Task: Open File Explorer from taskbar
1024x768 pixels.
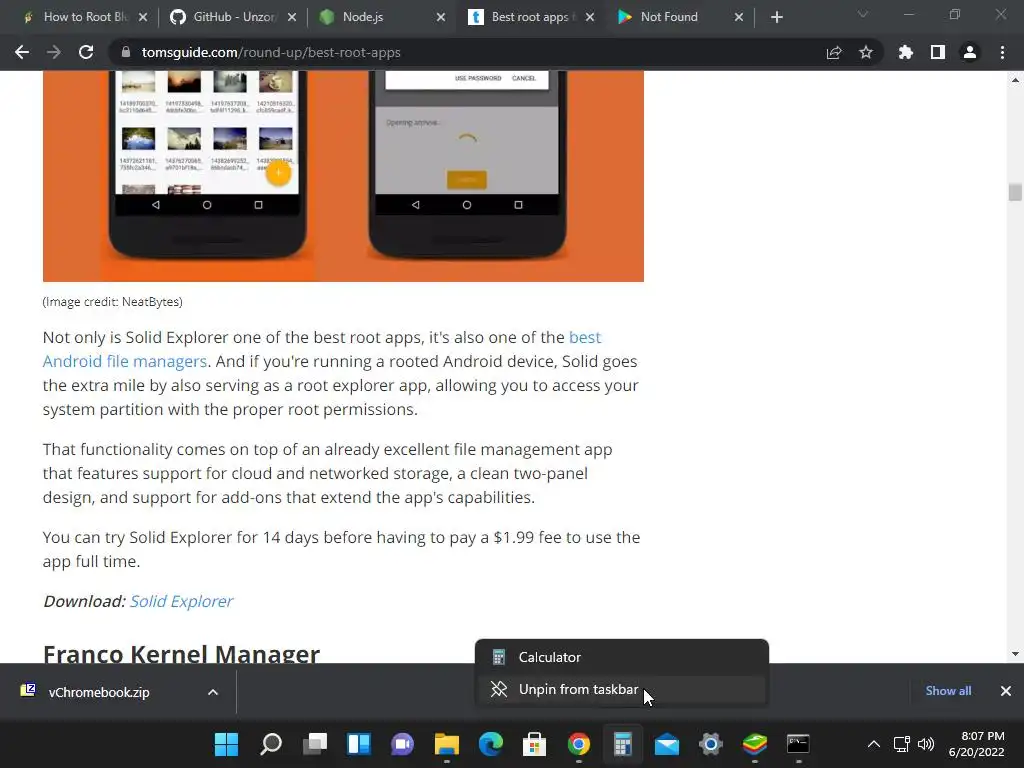Action: click(x=447, y=744)
